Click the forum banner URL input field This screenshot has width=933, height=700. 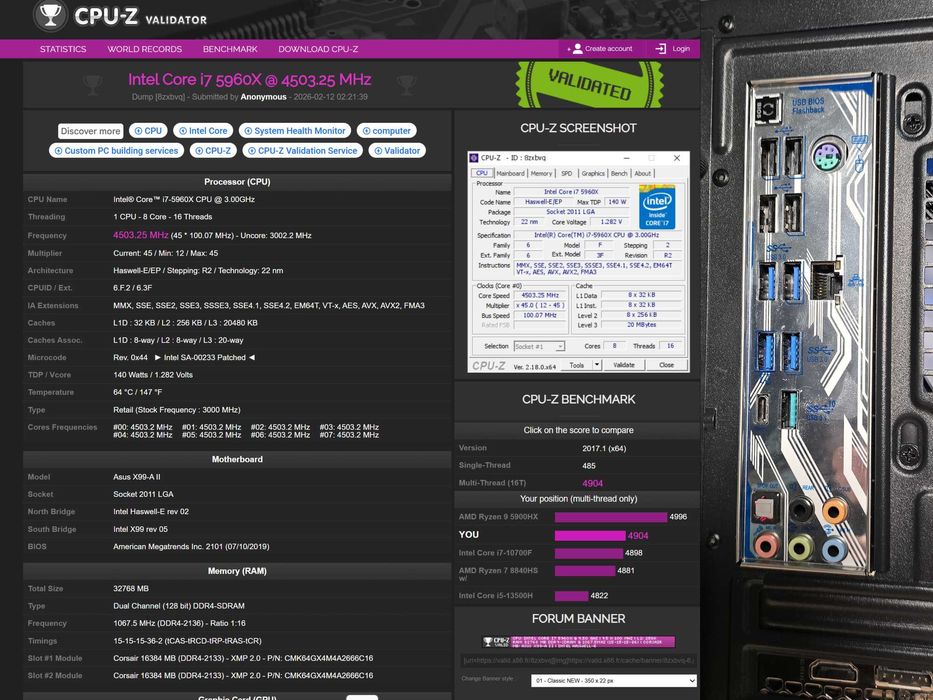click(x=578, y=660)
